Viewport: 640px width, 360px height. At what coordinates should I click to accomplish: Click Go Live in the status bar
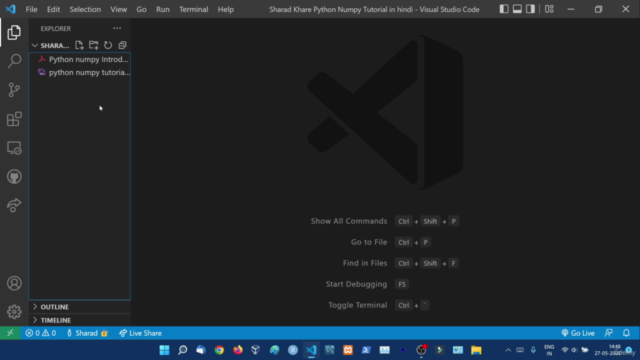[578, 333]
